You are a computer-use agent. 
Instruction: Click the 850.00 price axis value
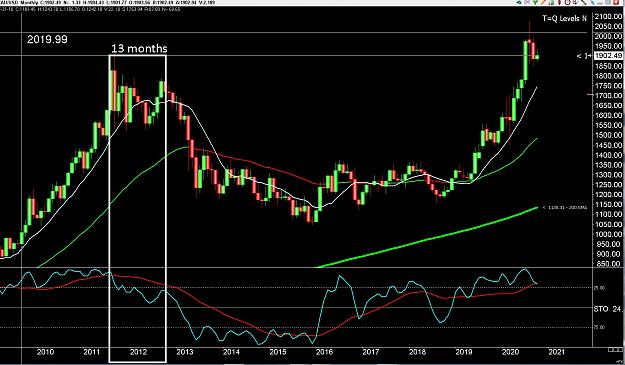[x=608, y=264]
